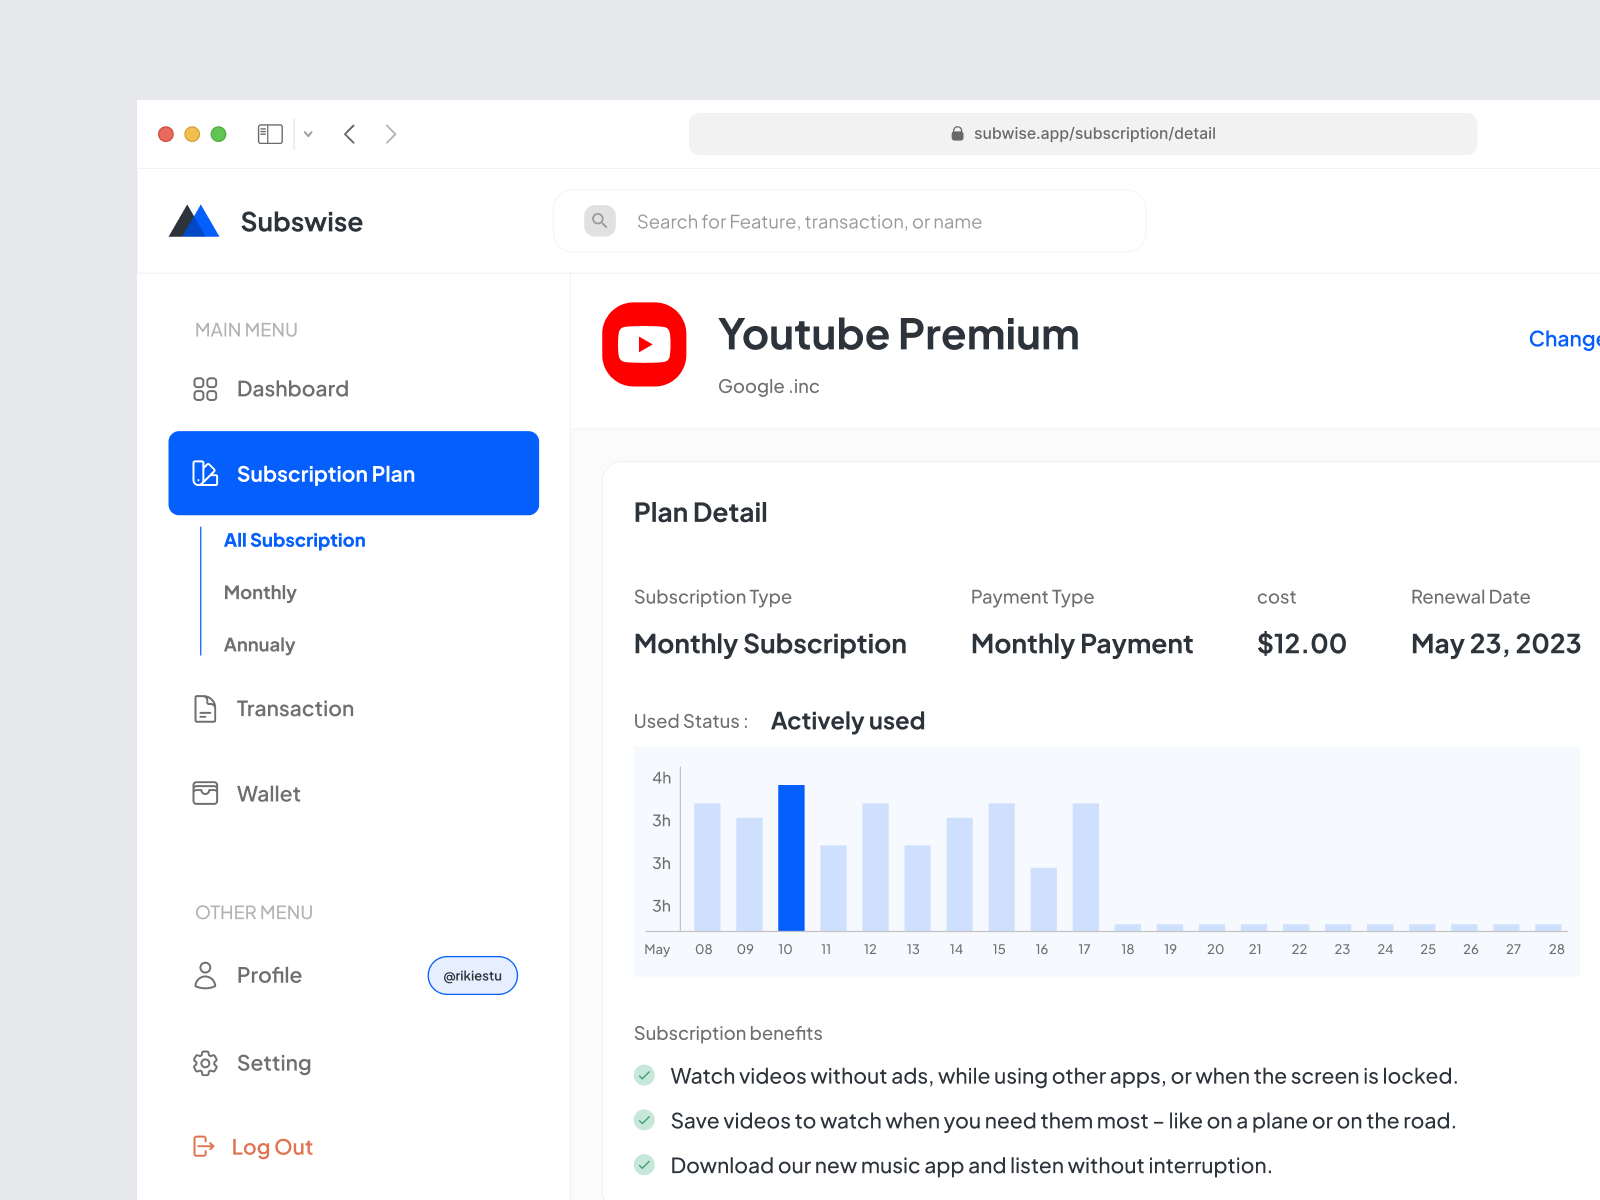1600x1200 pixels.
Task: Click the Subswise logo icon
Action: (194, 221)
